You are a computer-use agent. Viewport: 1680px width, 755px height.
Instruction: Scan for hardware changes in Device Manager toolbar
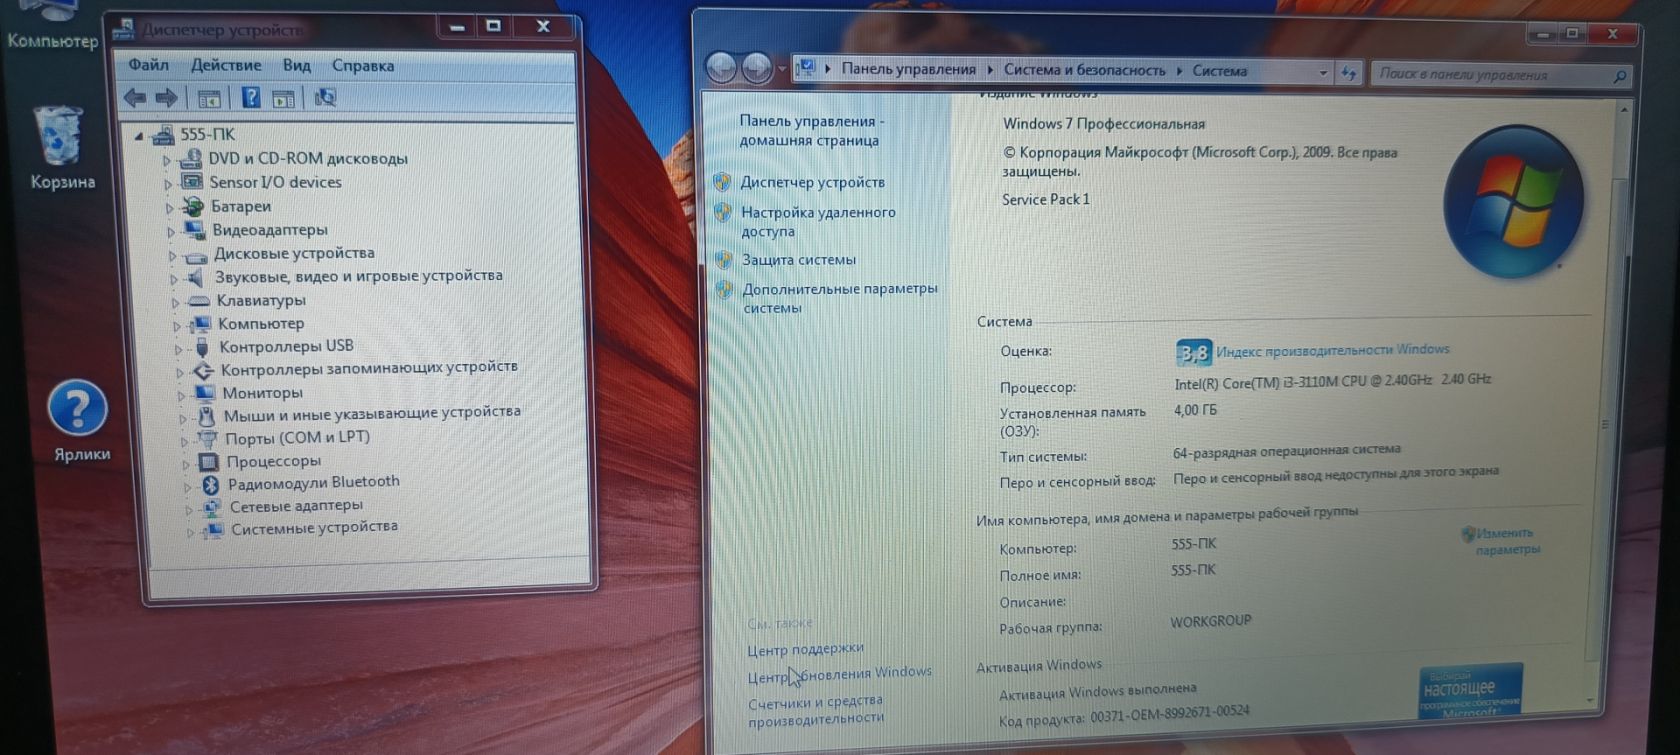tap(325, 98)
